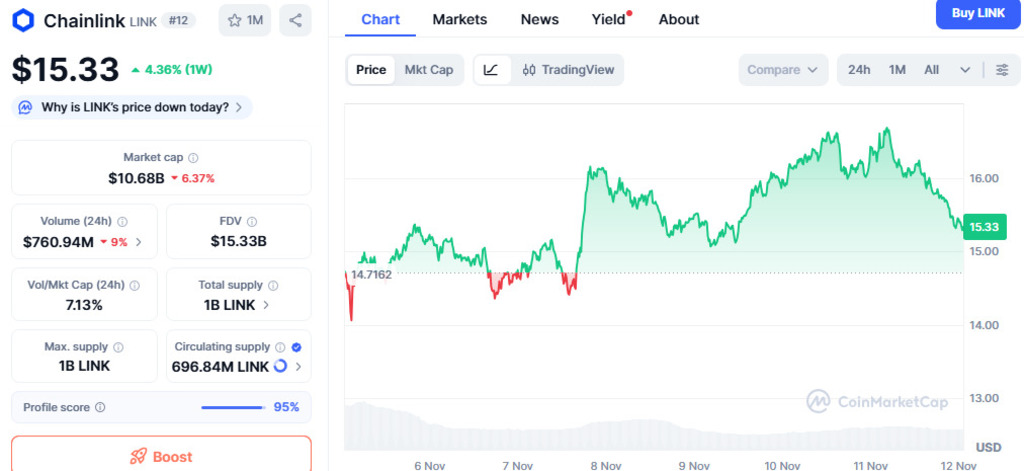Click the share icon next to Chainlink

[295, 20]
